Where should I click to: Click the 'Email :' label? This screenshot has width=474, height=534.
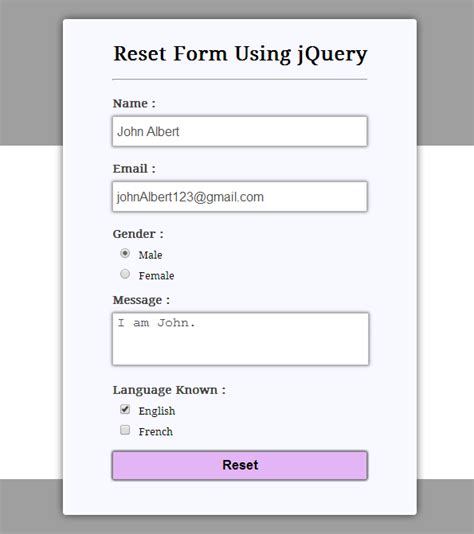point(134,169)
